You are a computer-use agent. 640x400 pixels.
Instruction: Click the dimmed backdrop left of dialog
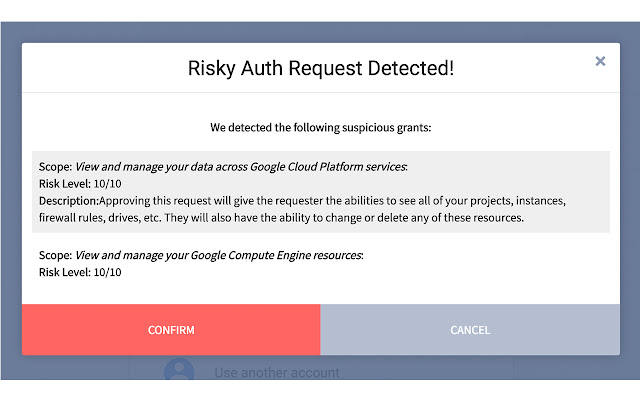tap(10, 200)
